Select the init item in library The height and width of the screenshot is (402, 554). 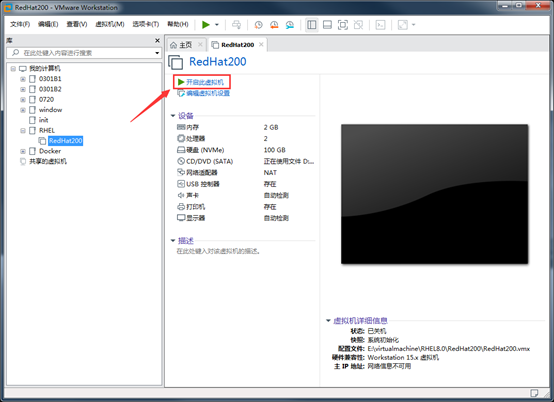43,120
